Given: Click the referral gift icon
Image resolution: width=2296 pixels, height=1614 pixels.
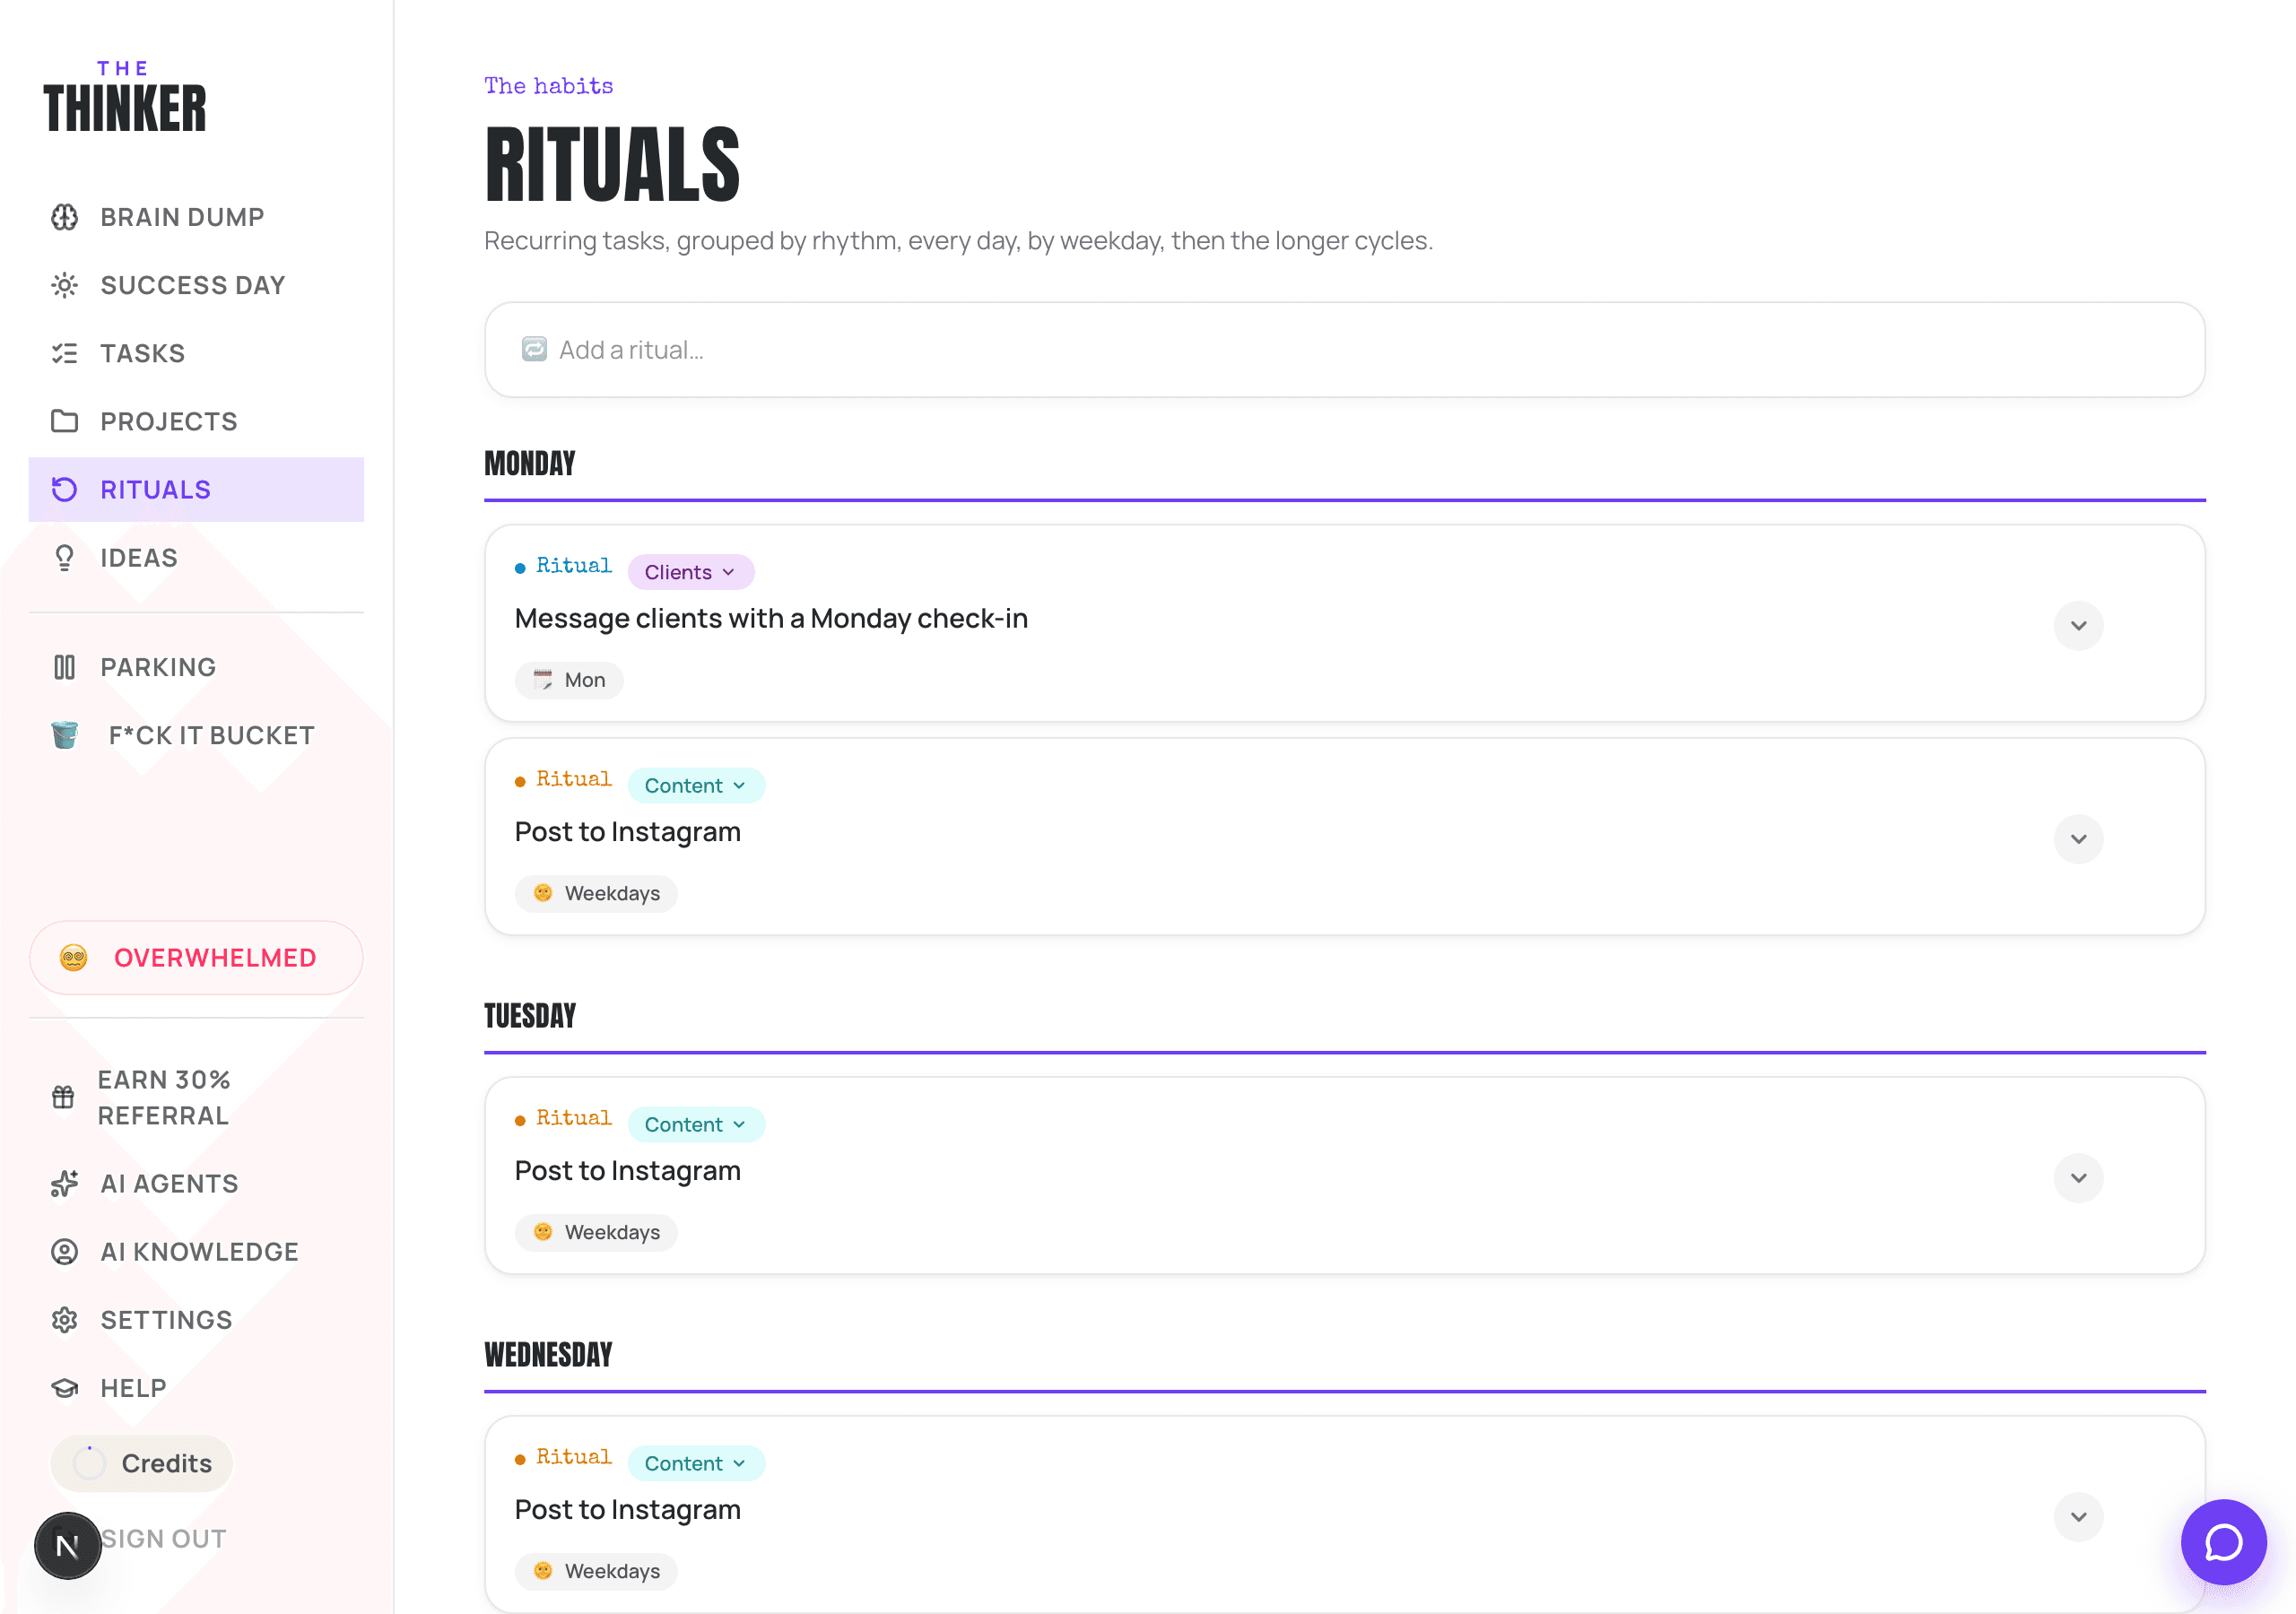Looking at the screenshot, I should point(63,1097).
